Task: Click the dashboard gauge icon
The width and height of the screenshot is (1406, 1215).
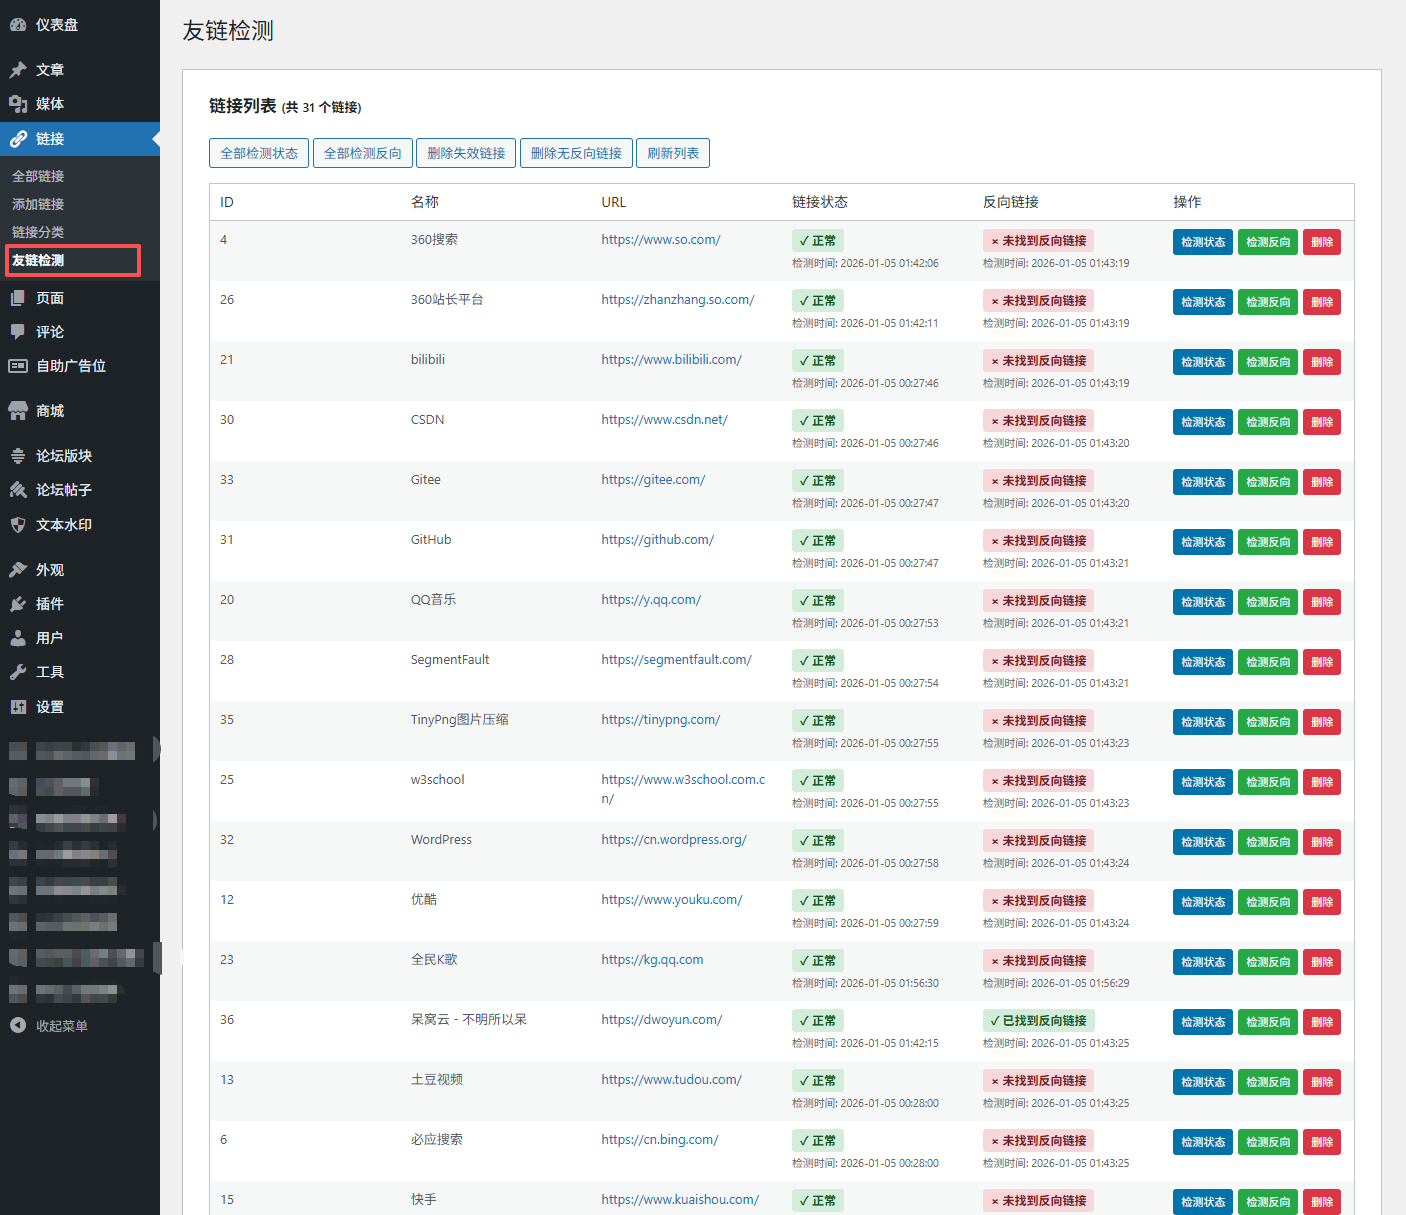Action: click(18, 25)
